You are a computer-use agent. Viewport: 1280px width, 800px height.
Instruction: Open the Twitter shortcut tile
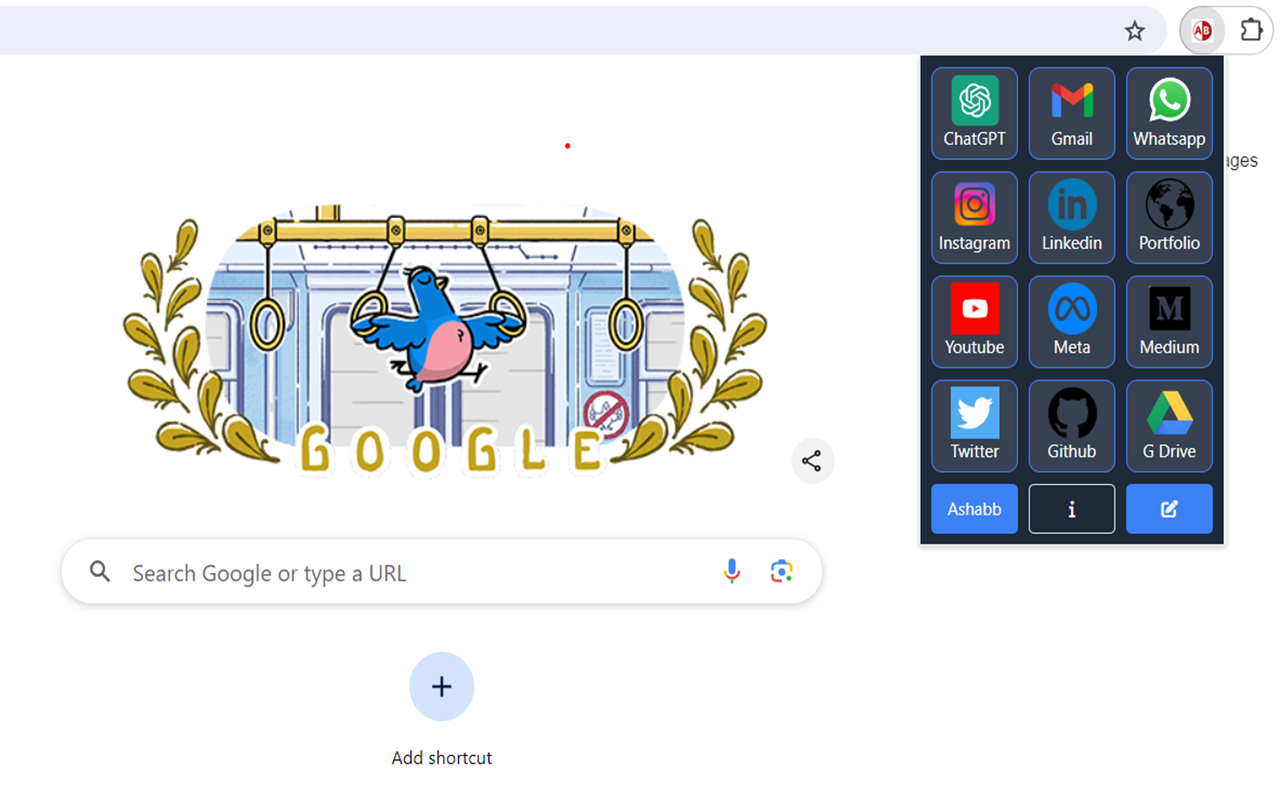pos(974,425)
